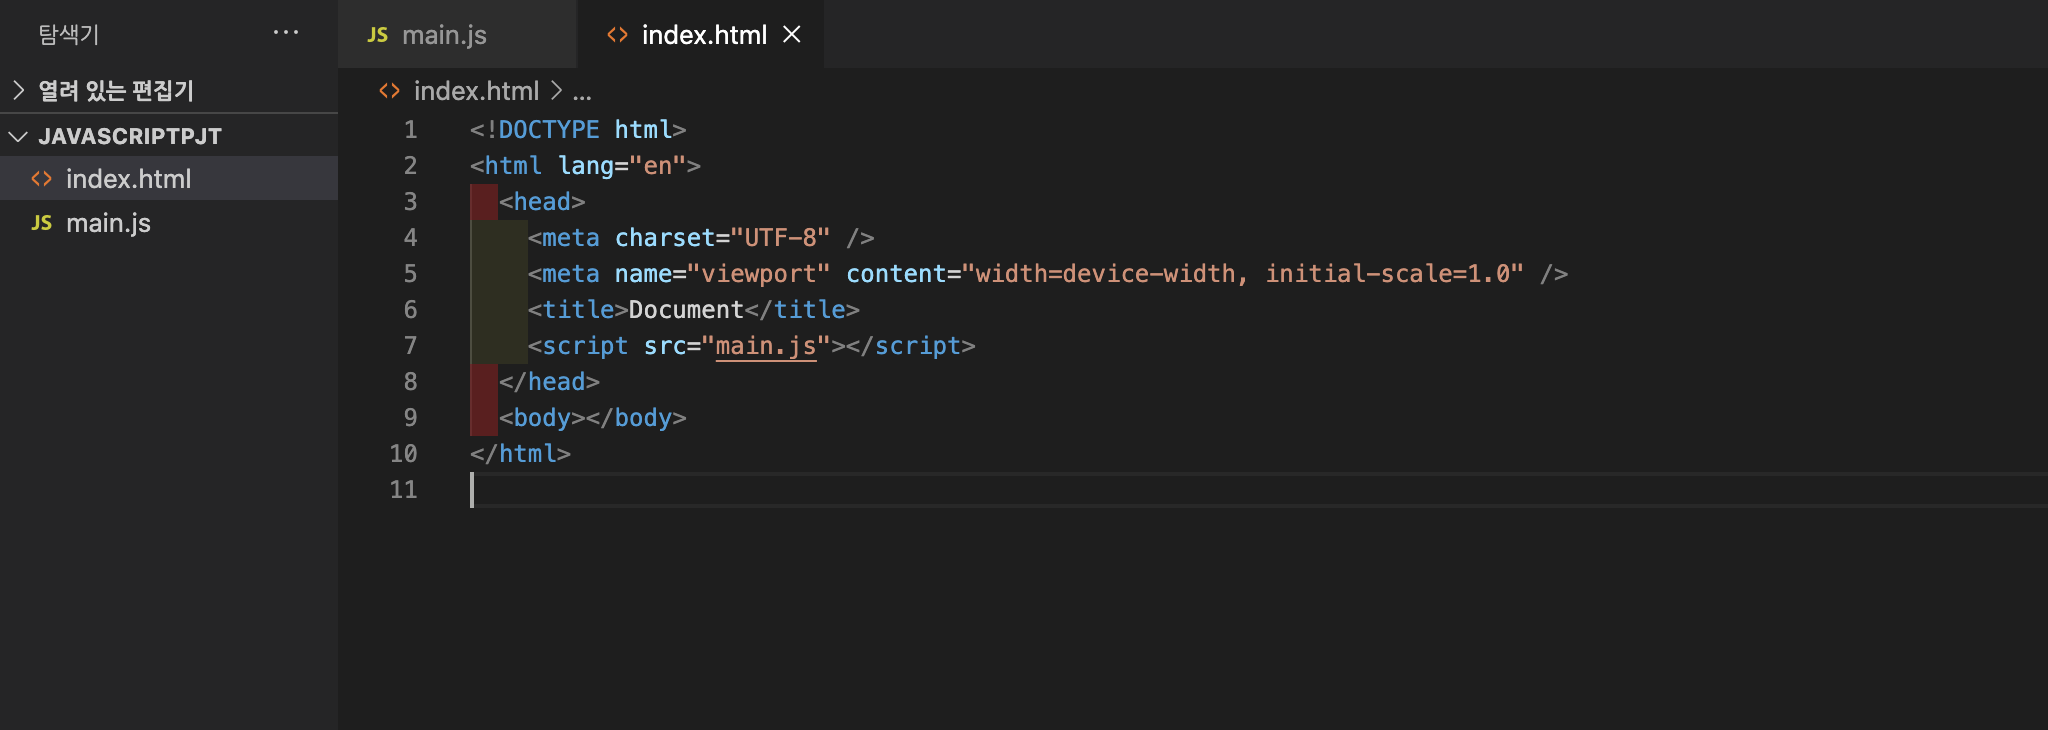Close the index.html tab
This screenshot has width=2048, height=730.
[x=792, y=35]
